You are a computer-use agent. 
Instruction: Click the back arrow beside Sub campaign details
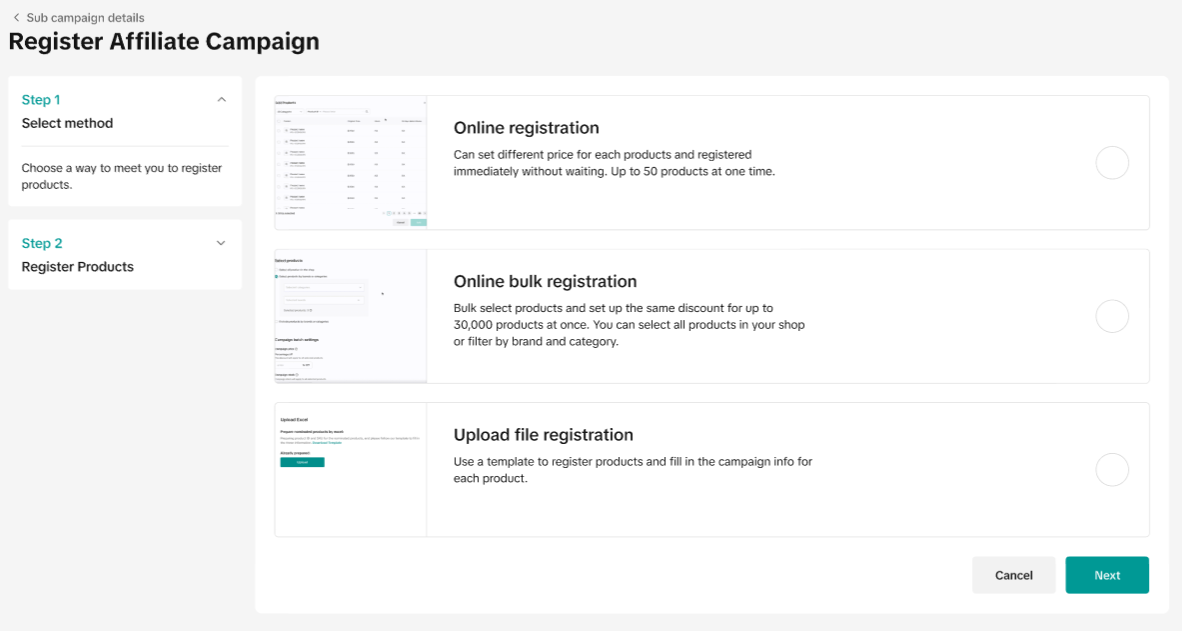(16, 18)
